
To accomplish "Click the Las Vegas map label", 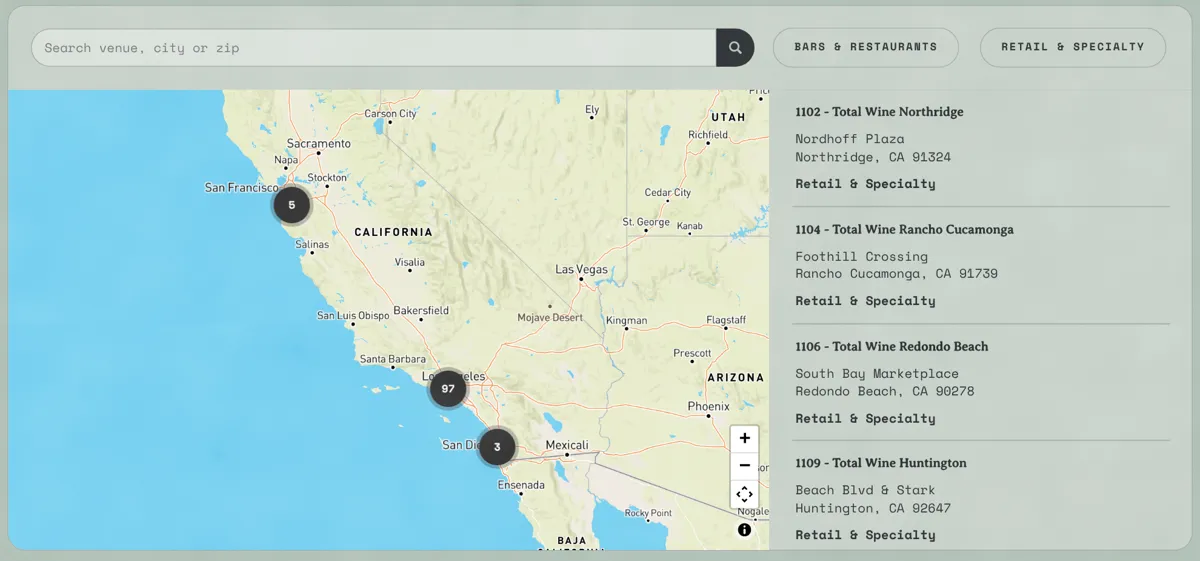I will click(x=581, y=270).
